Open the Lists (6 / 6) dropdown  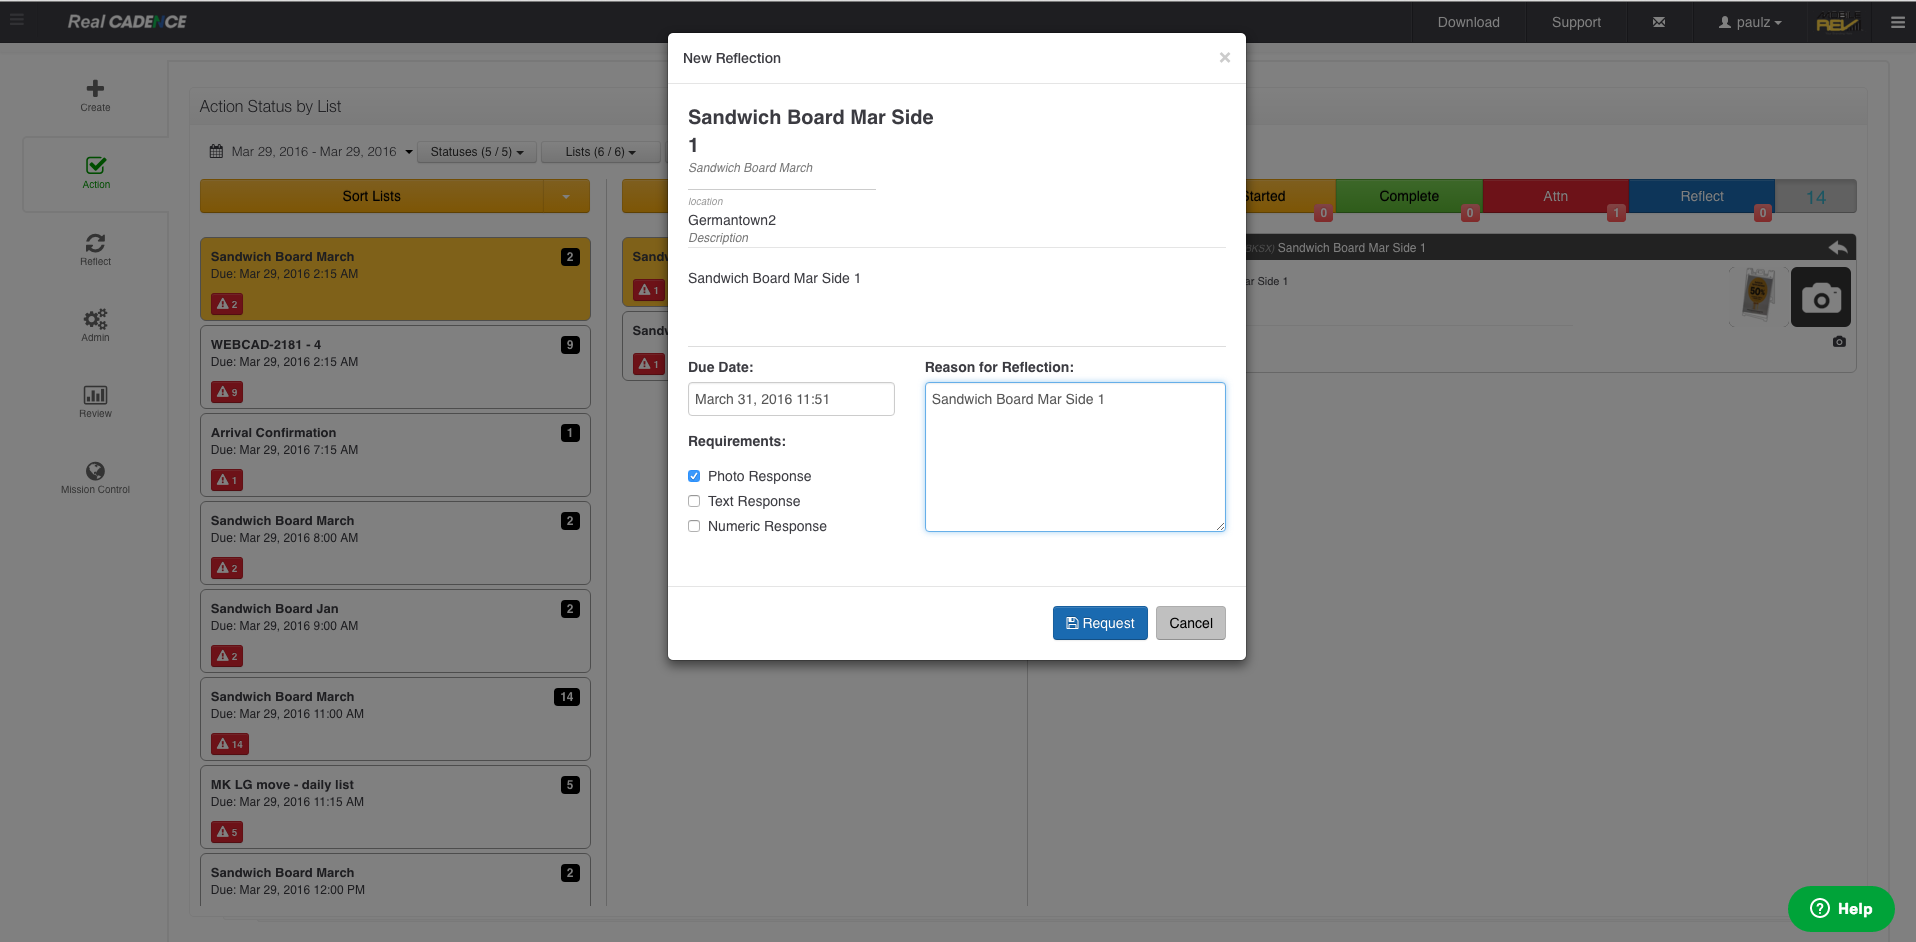(x=600, y=152)
